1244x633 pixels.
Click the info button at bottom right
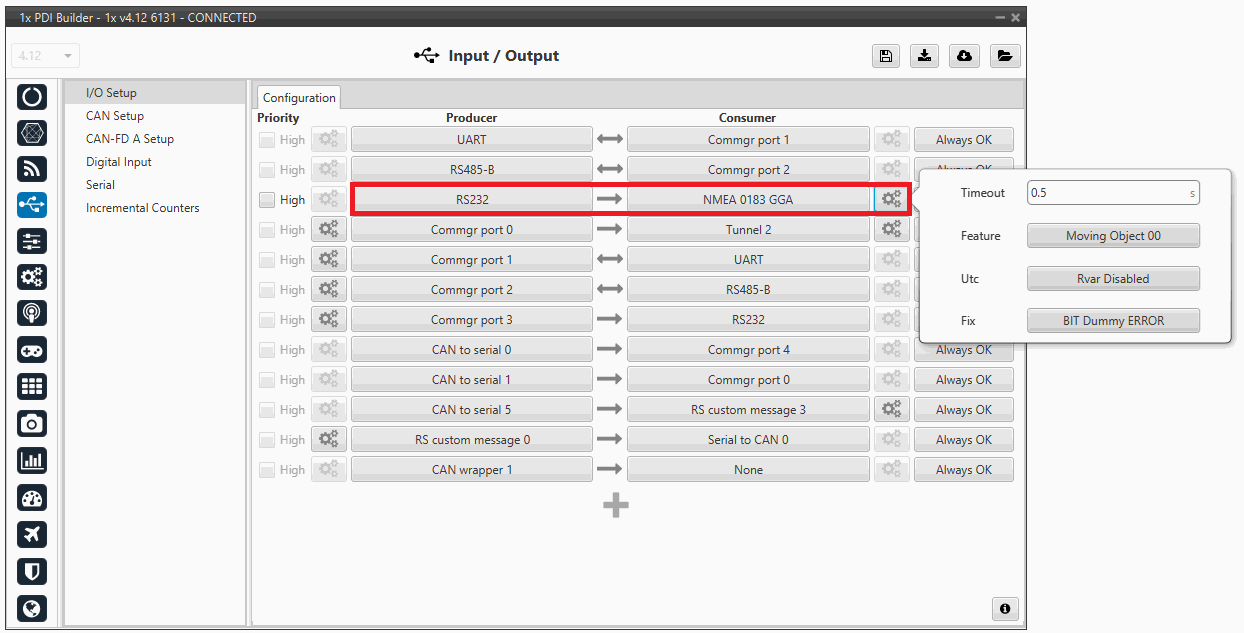[x=1005, y=608]
